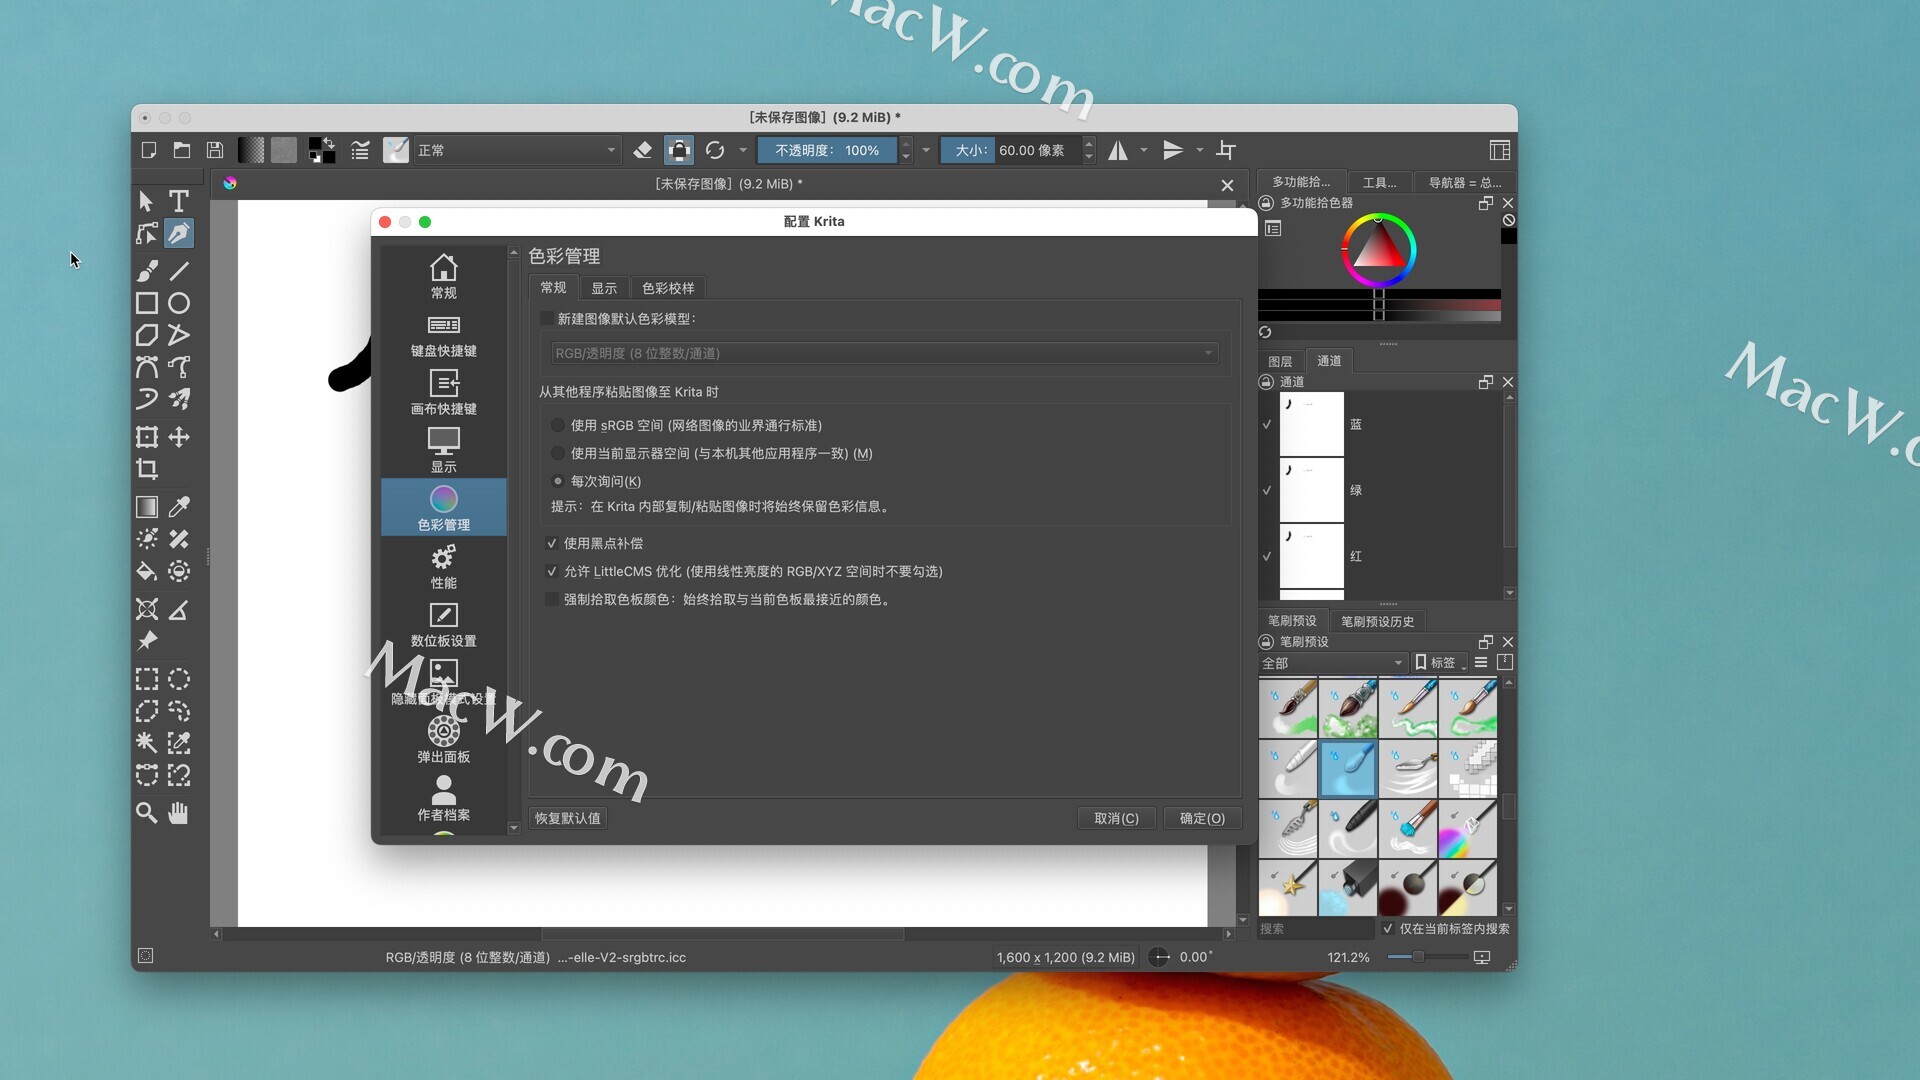Click the opacity stepper arrows
The height and width of the screenshot is (1080, 1920).
(906, 150)
